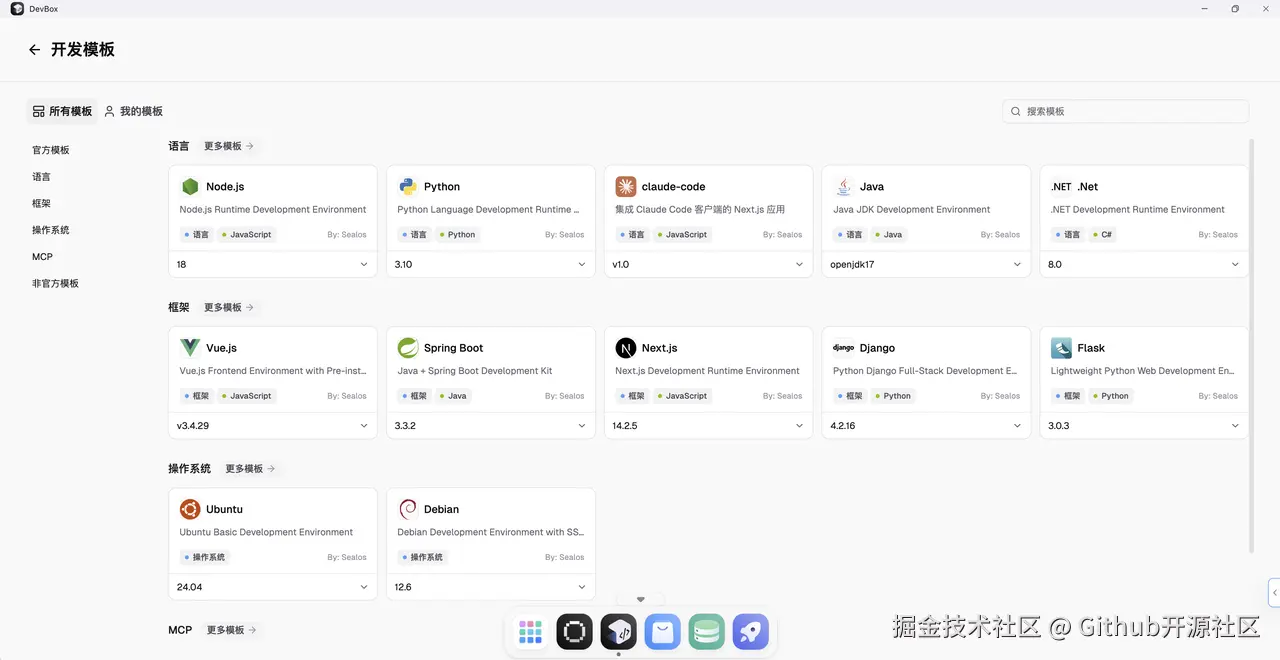Select 非官方模板 in sidebar
This screenshot has height=660, width=1280.
[55, 284]
